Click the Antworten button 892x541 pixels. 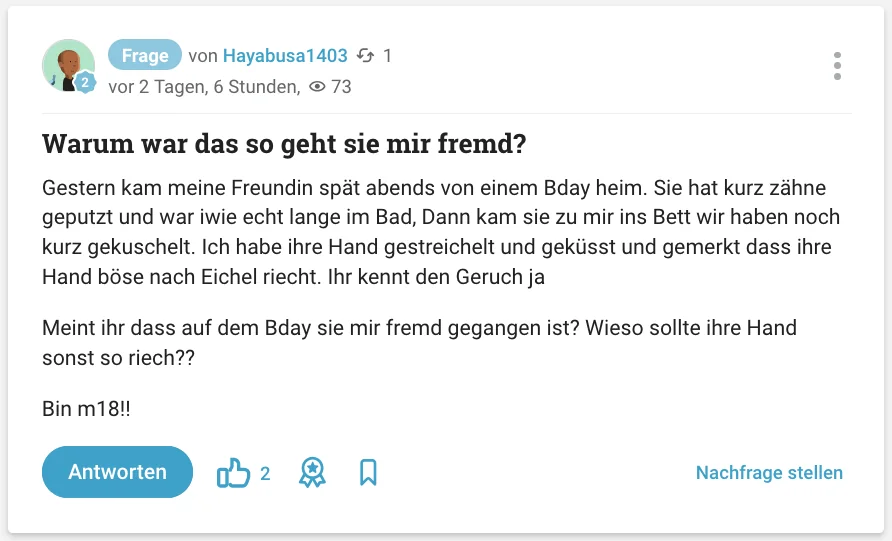pos(117,472)
